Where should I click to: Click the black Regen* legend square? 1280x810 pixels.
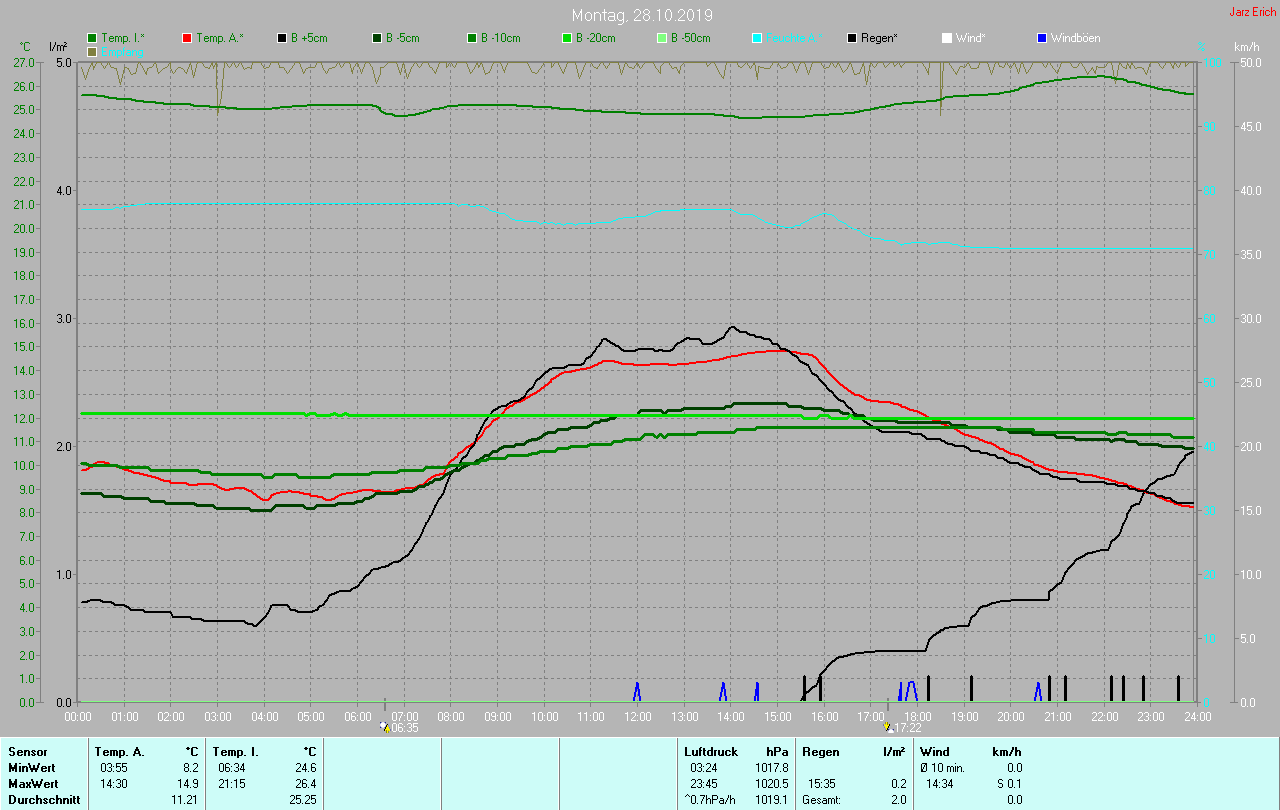(x=852, y=38)
